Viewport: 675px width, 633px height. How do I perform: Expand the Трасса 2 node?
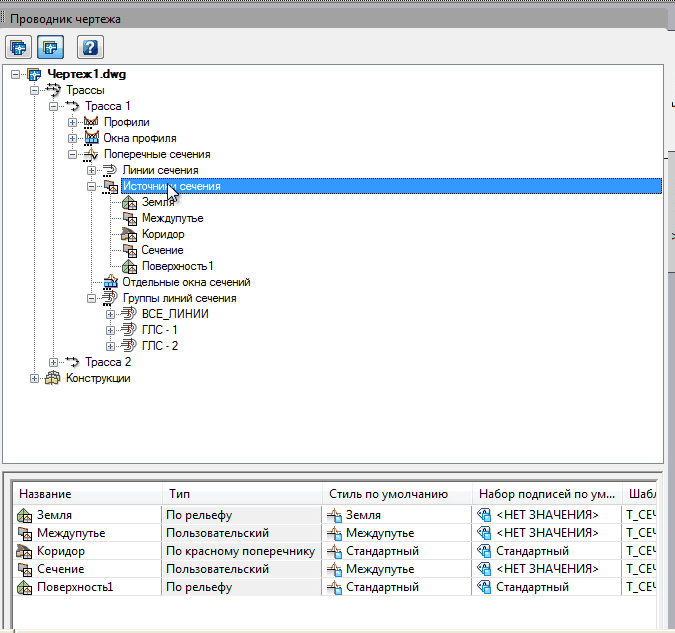click(x=54, y=362)
